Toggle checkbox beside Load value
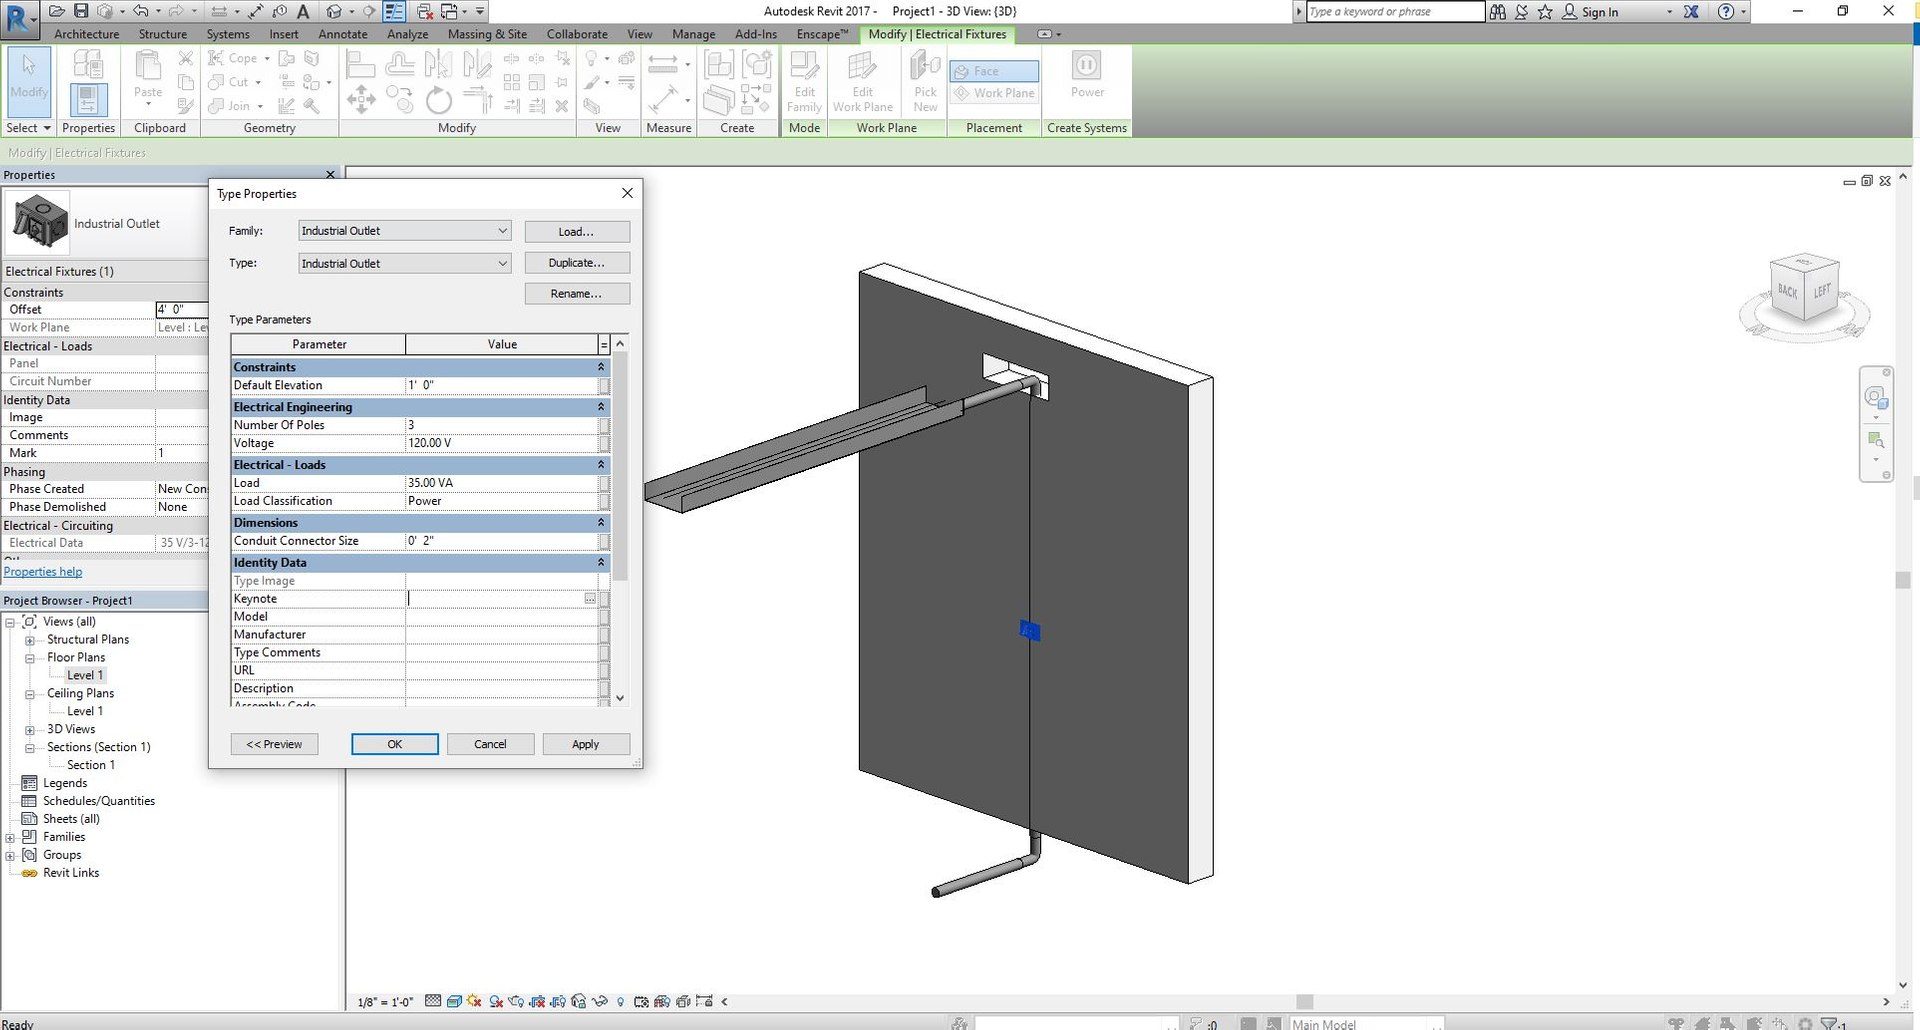 [x=604, y=483]
